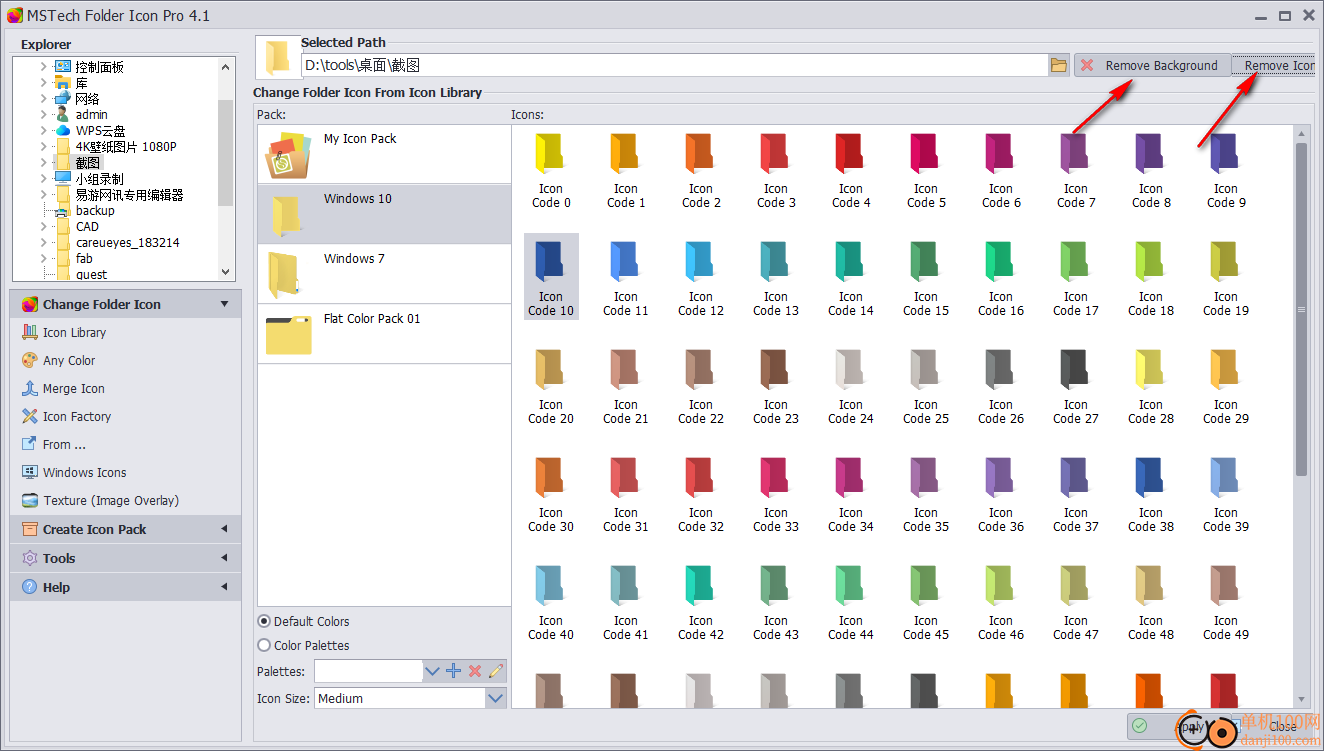Choose Icon Code 42 teal folder
Screen dimensions: 1324x751
pyautogui.click(x=701, y=601)
